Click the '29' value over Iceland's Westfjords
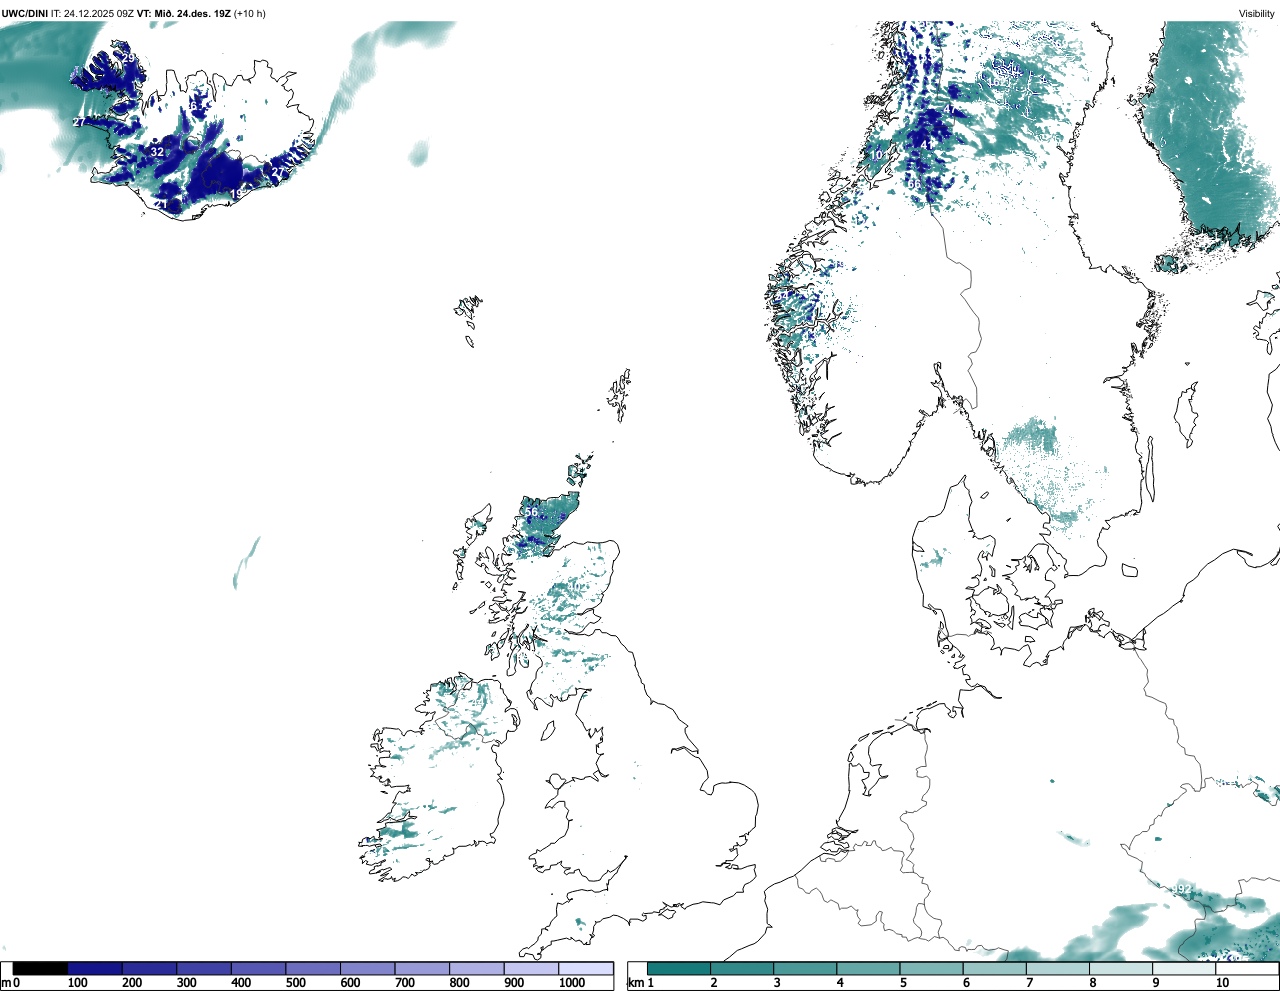The height and width of the screenshot is (991, 1280). click(129, 58)
